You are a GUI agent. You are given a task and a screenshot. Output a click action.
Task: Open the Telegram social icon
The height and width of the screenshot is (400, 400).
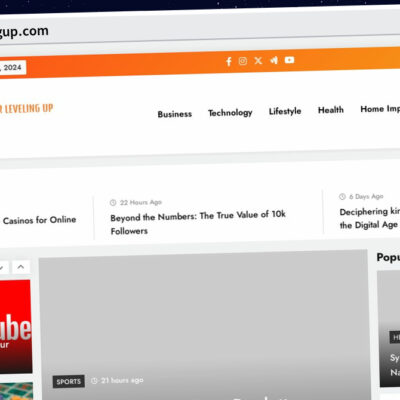274,60
